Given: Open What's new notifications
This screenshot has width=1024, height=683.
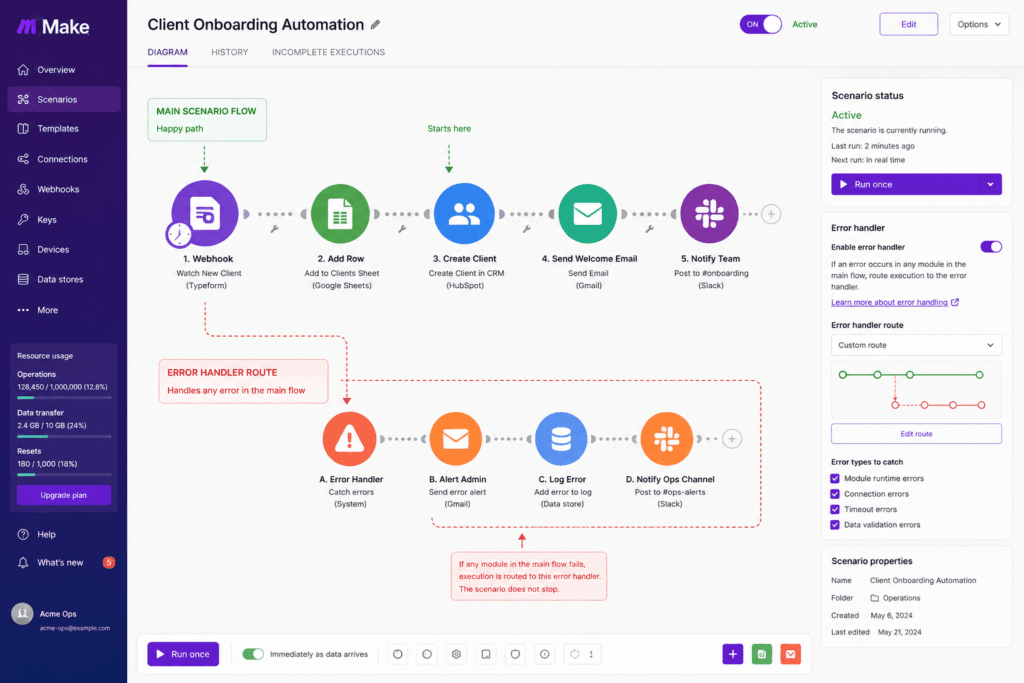Looking at the screenshot, I should pos(63,562).
